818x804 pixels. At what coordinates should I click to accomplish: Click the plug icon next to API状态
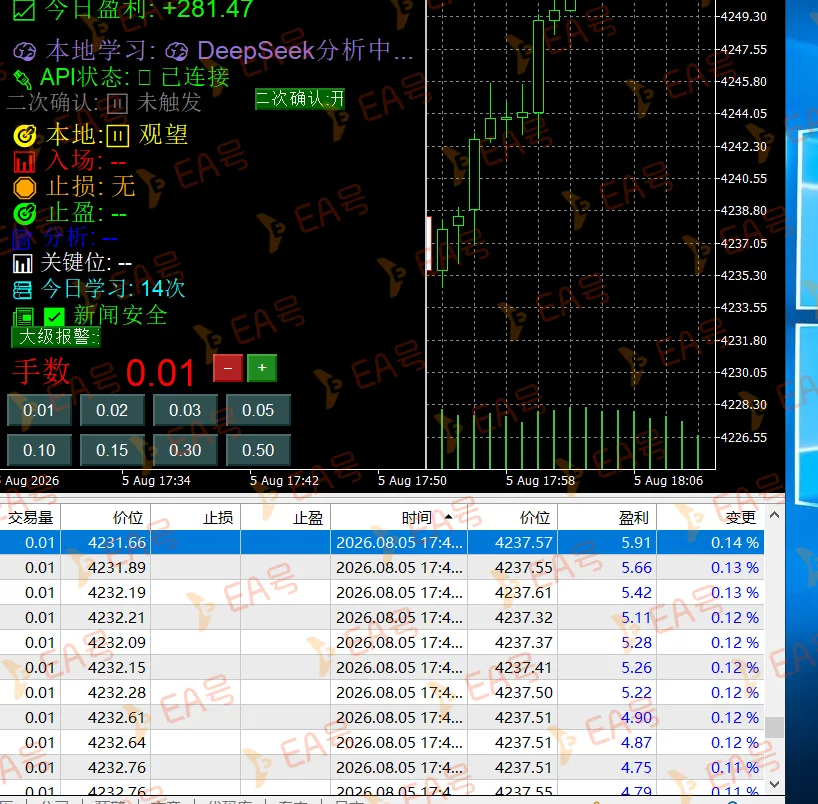22,78
